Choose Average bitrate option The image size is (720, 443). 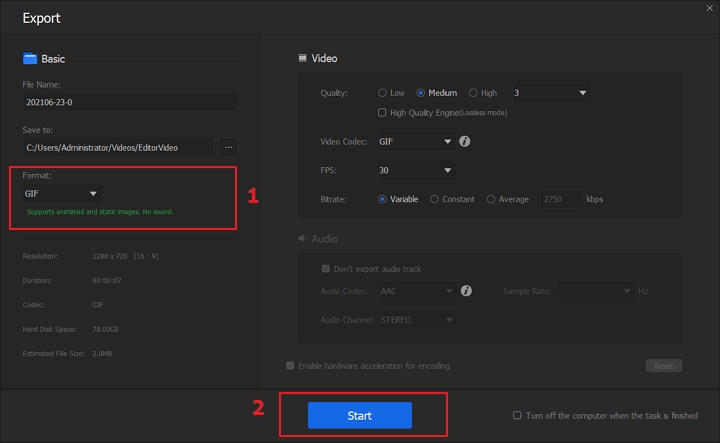tap(490, 199)
